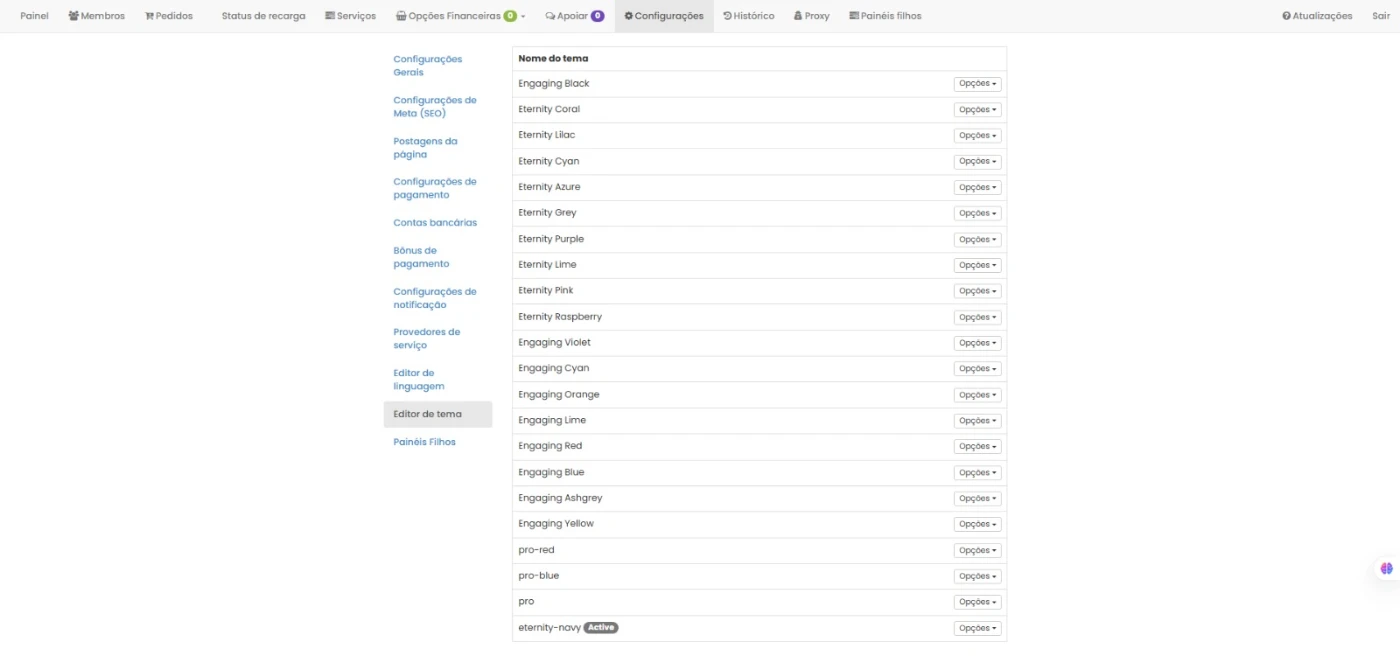This screenshot has height=663, width=1400.
Task: Click the floating brain widget icon
Action: pos(1386,568)
